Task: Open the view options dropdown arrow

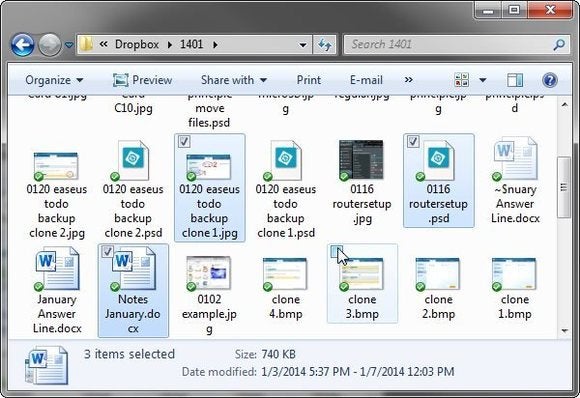Action: point(482,80)
